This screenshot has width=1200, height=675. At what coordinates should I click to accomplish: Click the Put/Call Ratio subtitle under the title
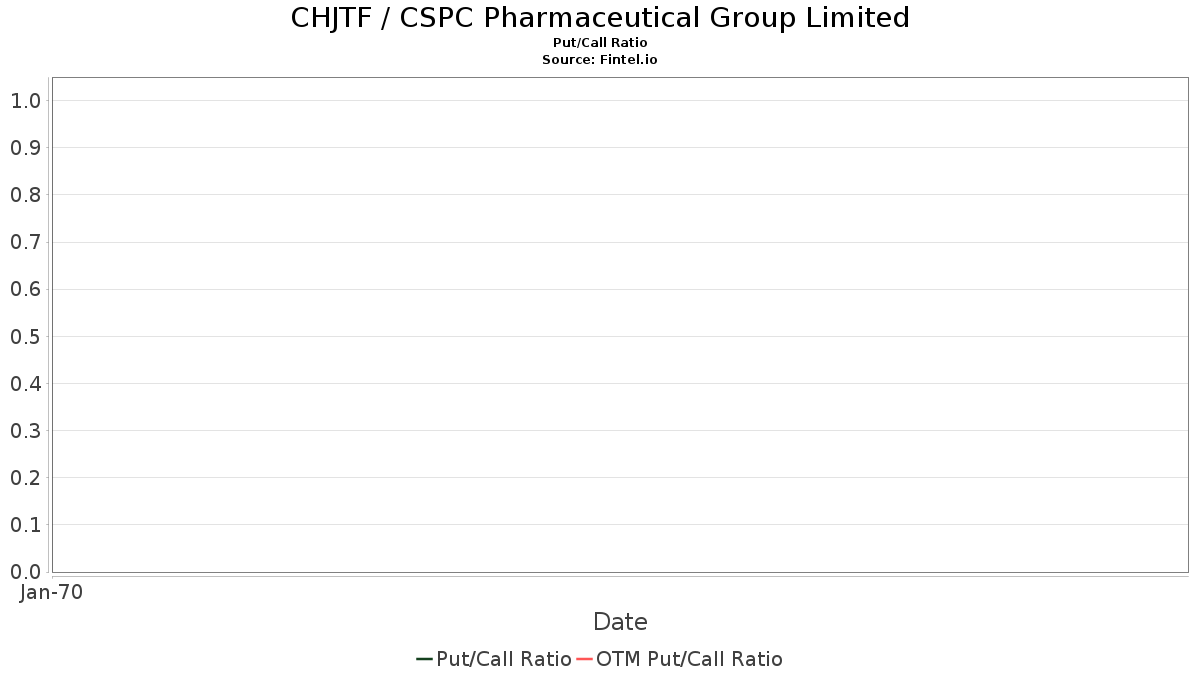coord(600,43)
